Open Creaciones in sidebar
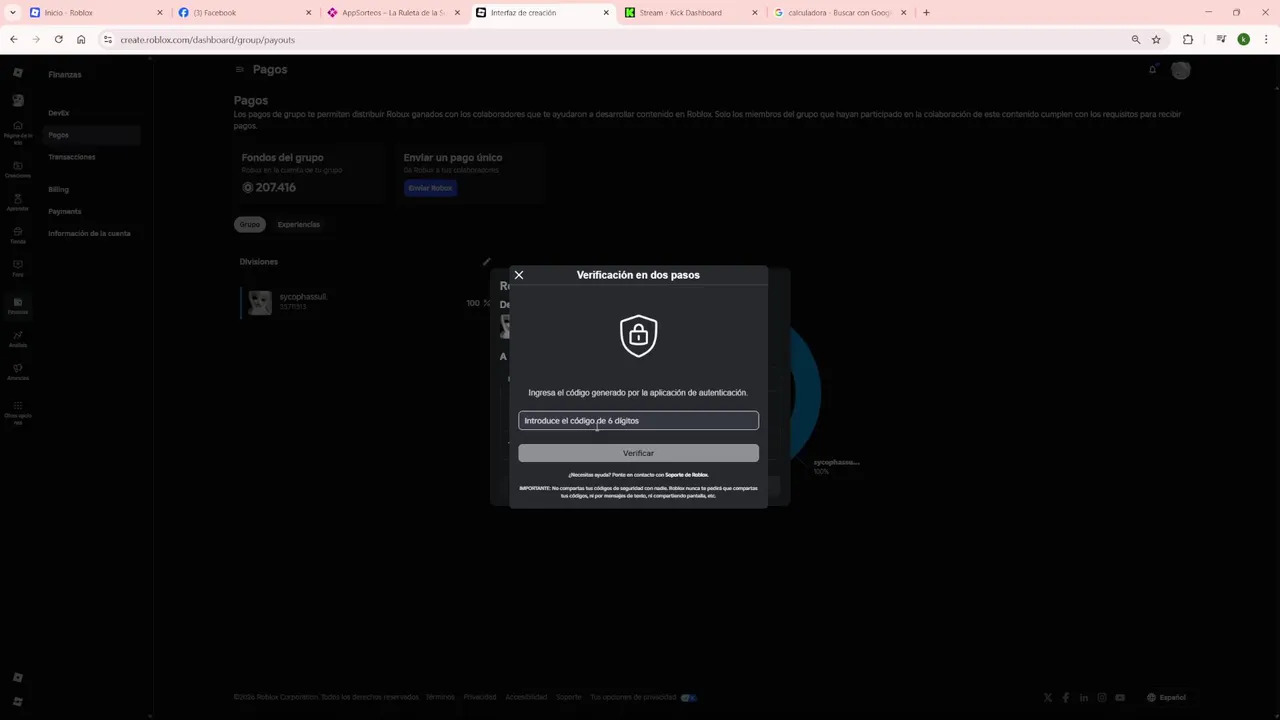The height and width of the screenshot is (720, 1280). (17, 170)
